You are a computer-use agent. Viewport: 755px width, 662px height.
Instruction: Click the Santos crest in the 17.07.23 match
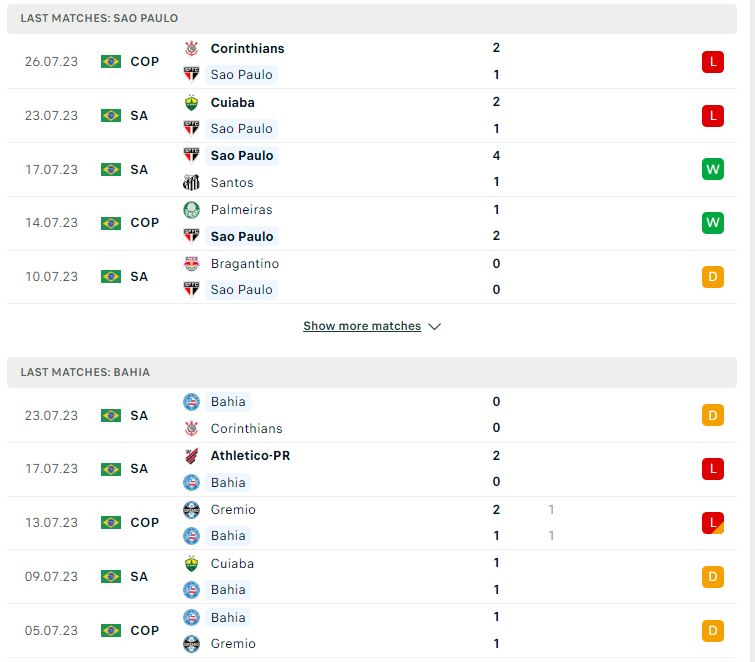192,182
